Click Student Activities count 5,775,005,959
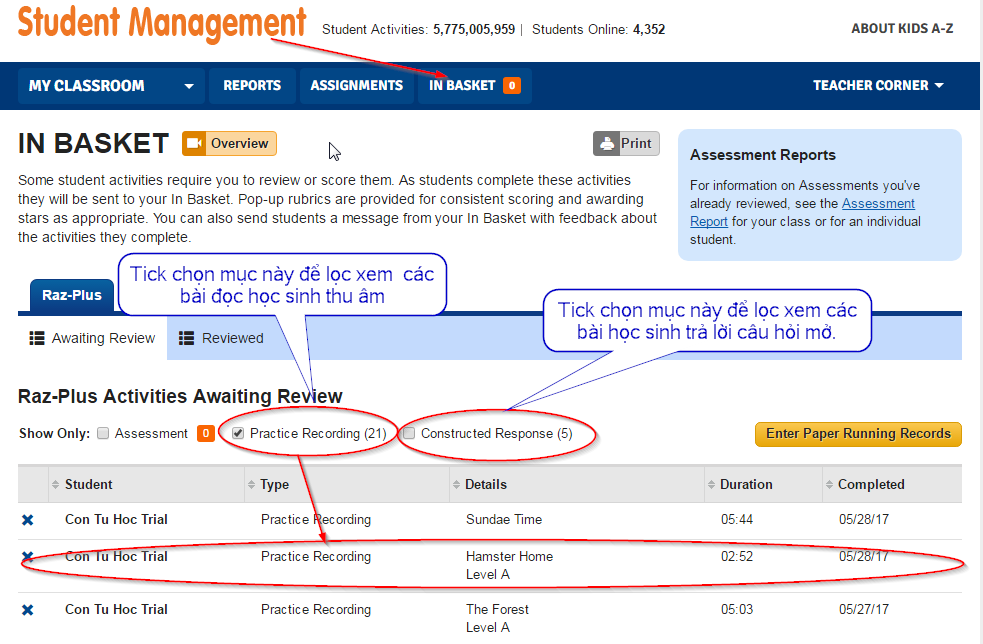 pos(474,29)
